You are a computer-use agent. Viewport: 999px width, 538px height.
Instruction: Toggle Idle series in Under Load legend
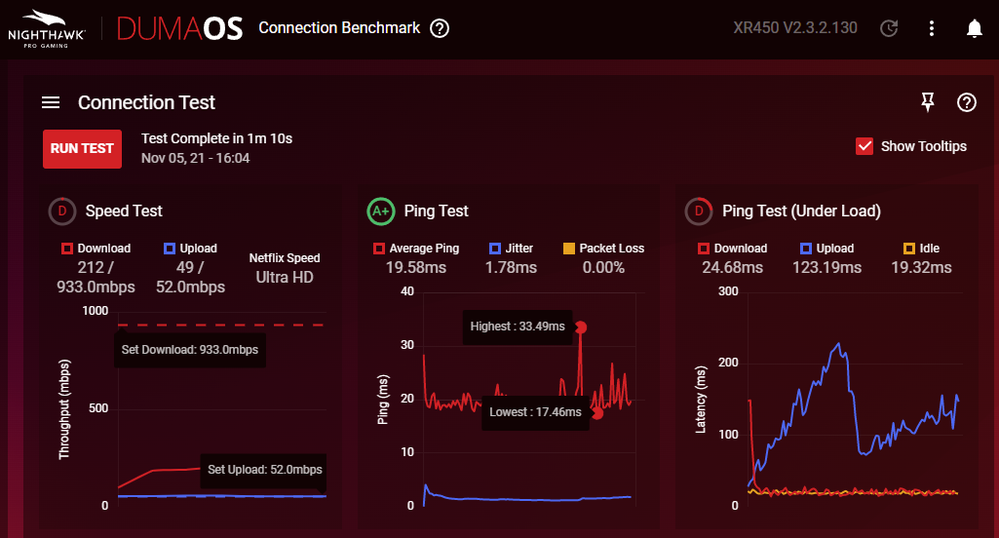point(909,248)
